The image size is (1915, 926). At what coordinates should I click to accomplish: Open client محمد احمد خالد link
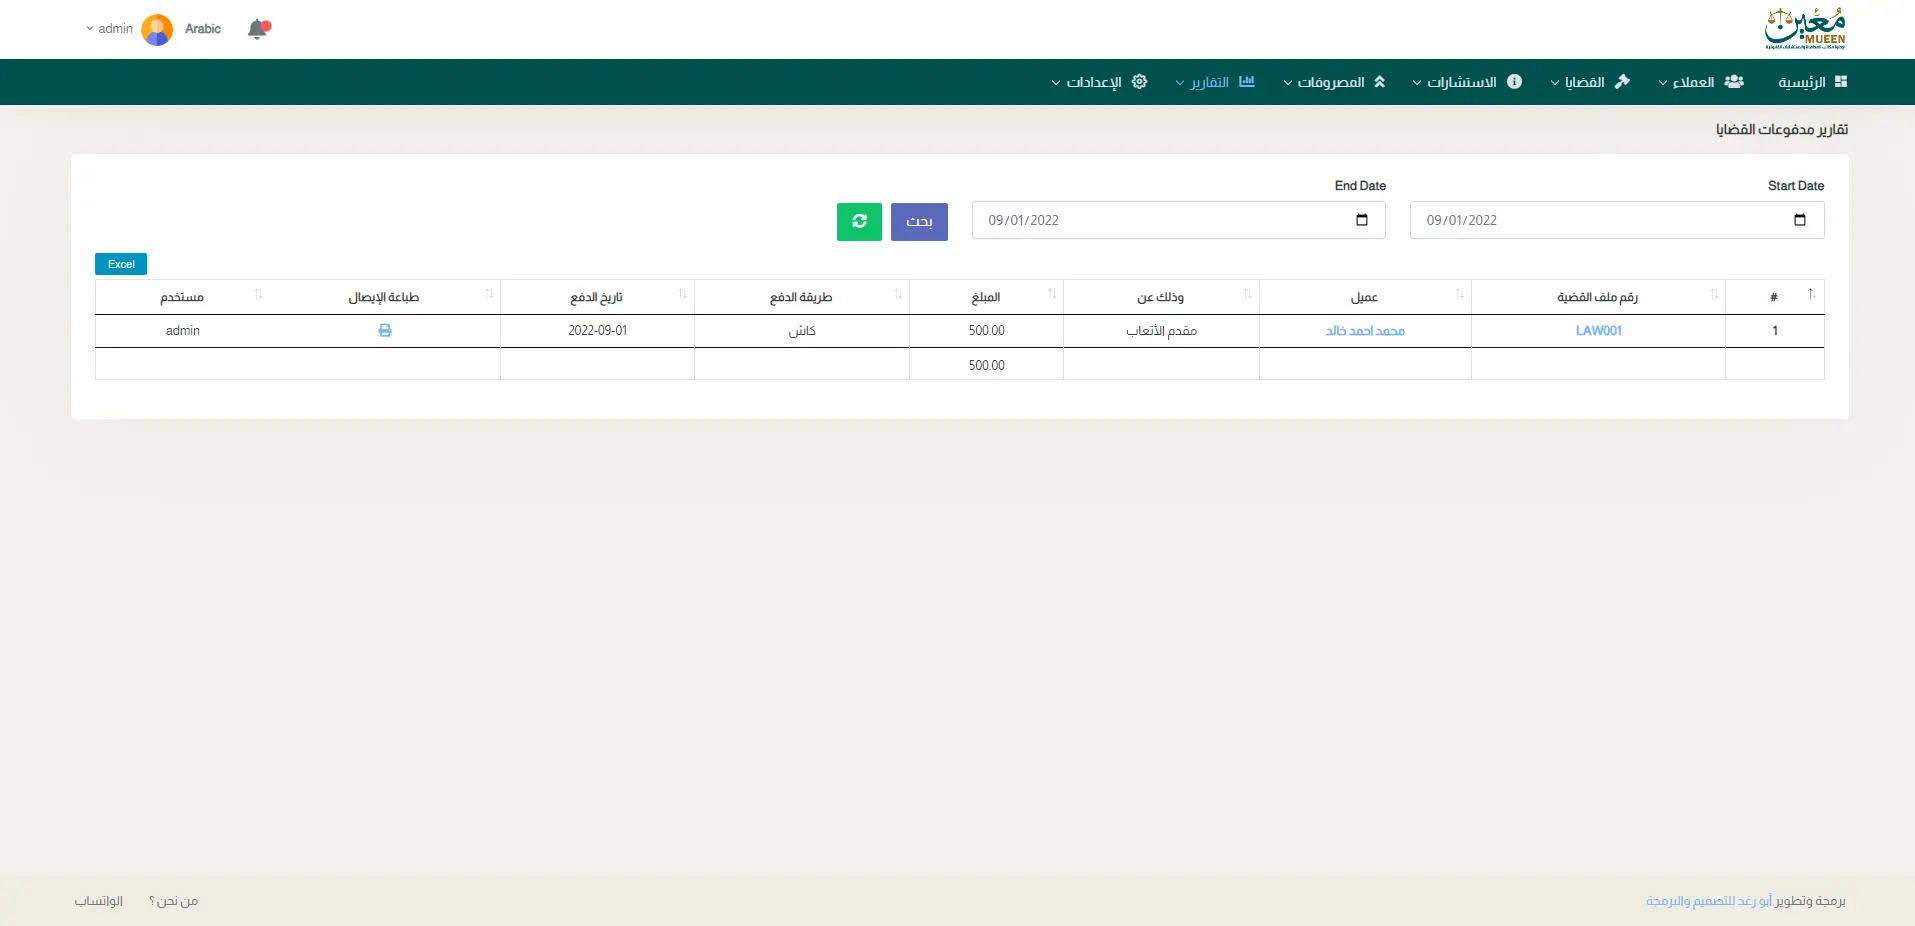click(x=1364, y=331)
